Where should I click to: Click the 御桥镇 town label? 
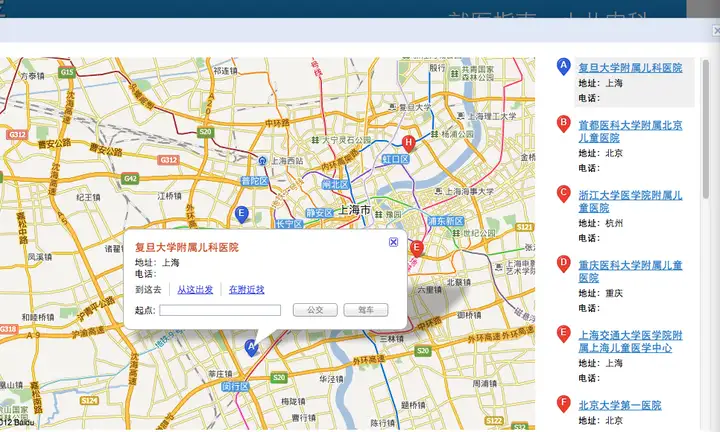coord(469,315)
